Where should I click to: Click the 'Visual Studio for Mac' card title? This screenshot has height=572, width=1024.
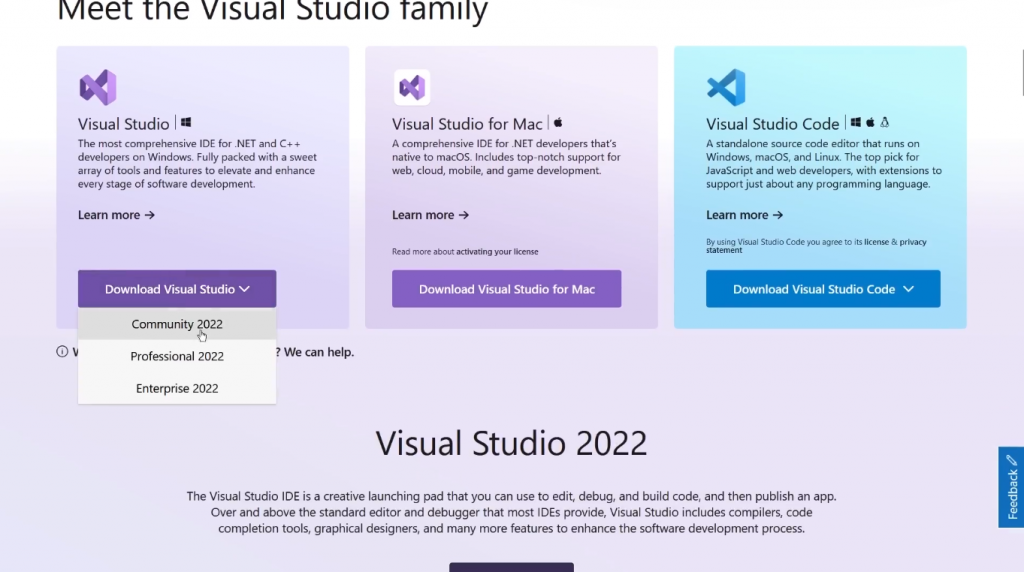[467, 123]
